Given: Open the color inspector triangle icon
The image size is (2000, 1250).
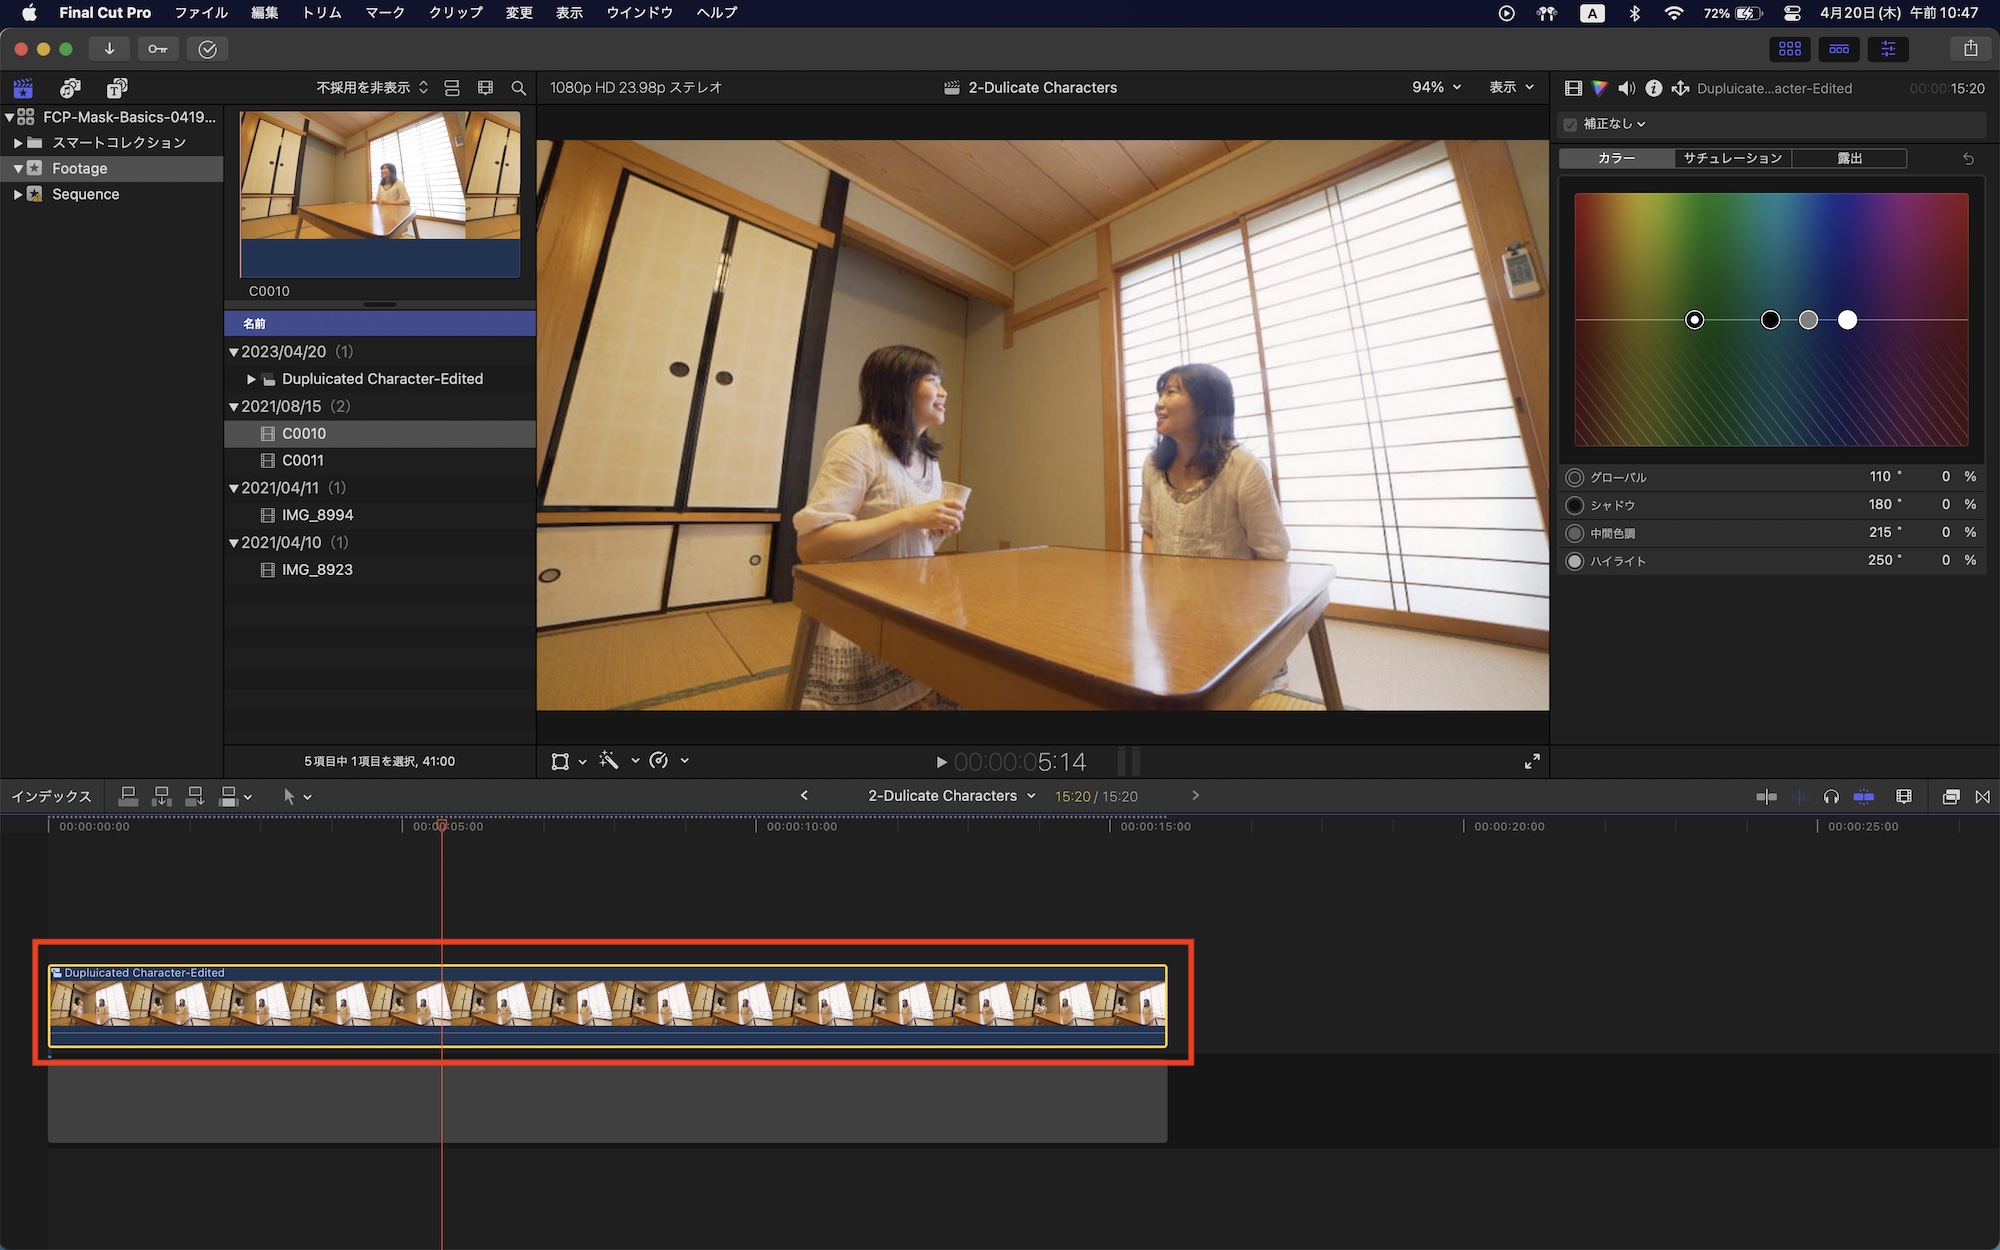Looking at the screenshot, I should tap(1600, 88).
